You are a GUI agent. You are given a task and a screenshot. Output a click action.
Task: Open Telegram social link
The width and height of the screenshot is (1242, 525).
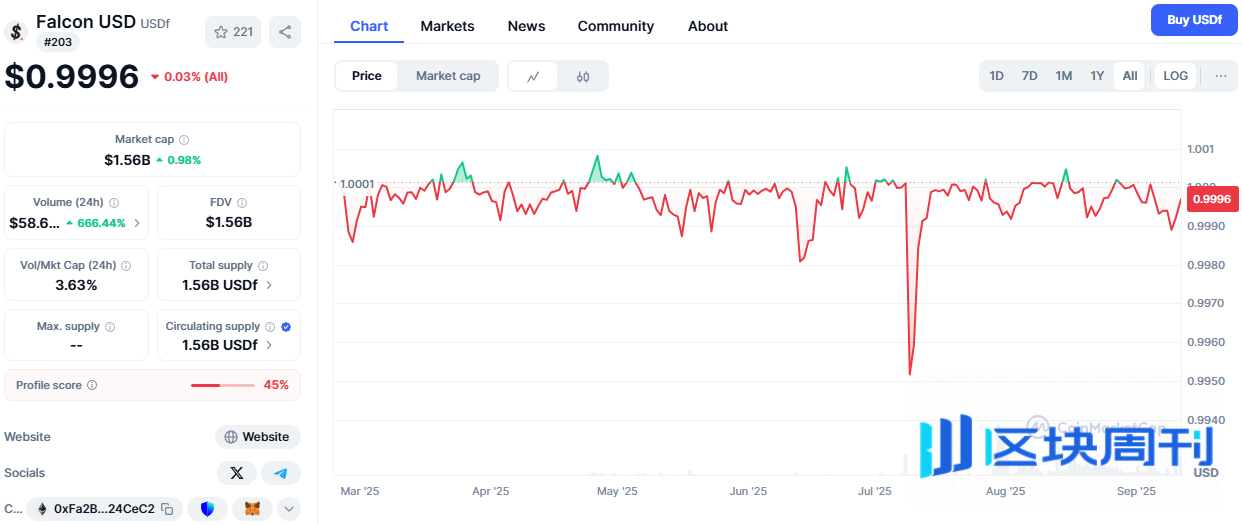(x=281, y=473)
